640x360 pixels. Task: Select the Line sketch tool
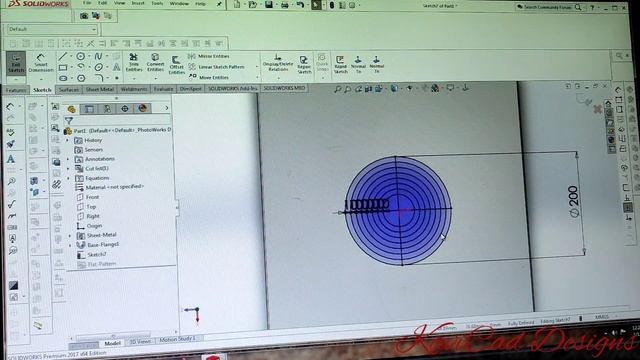point(62,56)
